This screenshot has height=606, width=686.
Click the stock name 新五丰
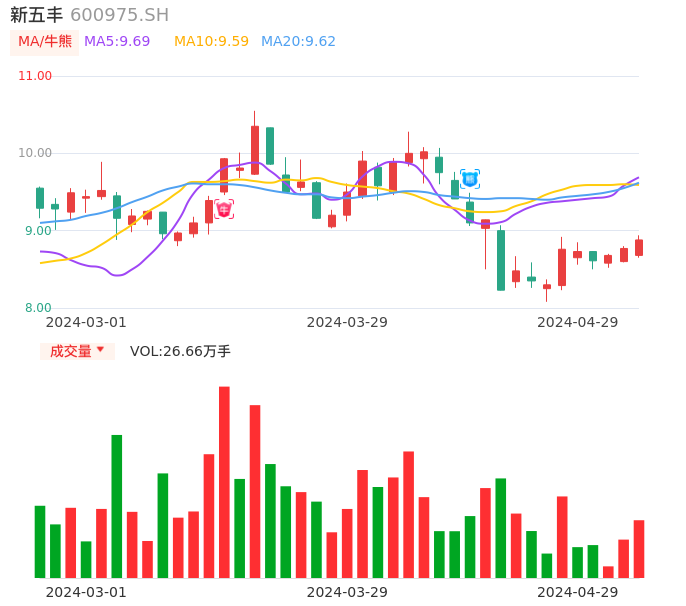coord(36,15)
